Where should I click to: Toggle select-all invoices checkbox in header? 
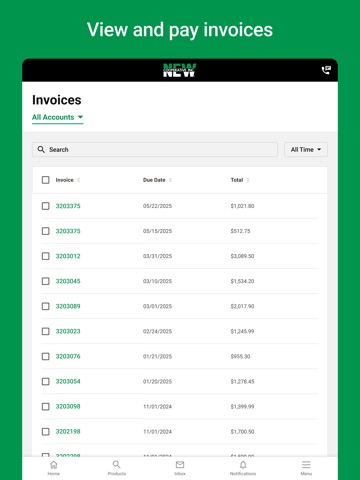[46, 180]
